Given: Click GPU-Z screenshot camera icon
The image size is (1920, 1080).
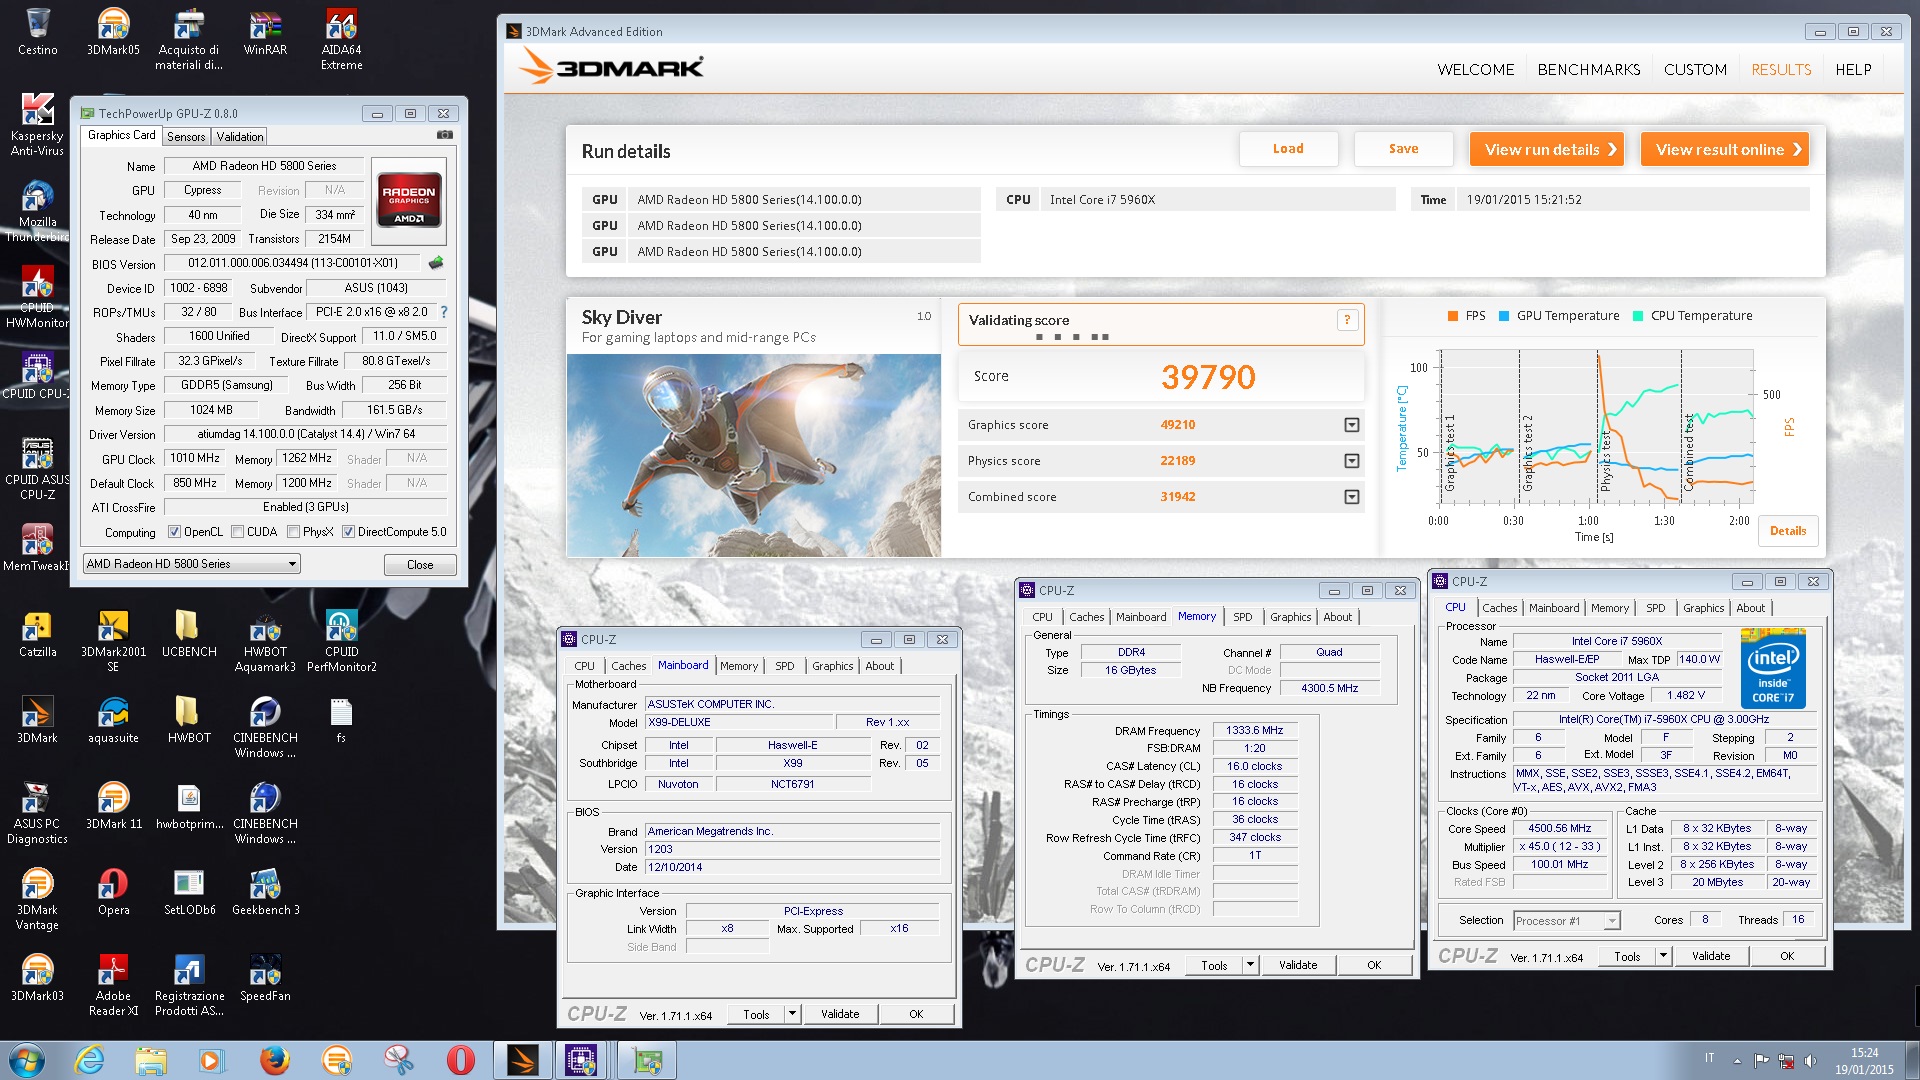Looking at the screenshot, I should [445, 135].
